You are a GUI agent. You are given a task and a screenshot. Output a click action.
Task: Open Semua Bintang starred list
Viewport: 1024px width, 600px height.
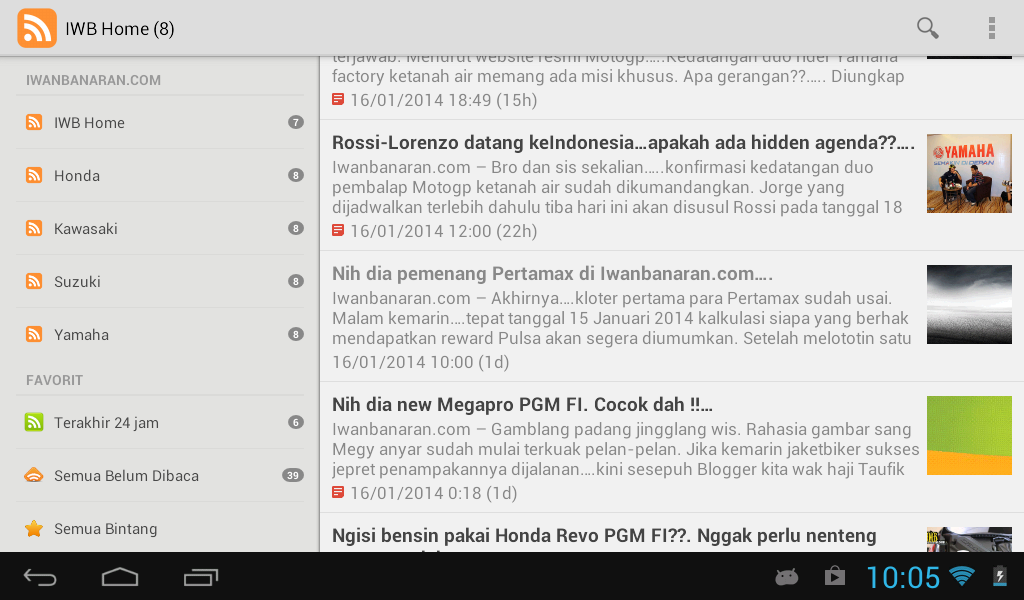160,528
